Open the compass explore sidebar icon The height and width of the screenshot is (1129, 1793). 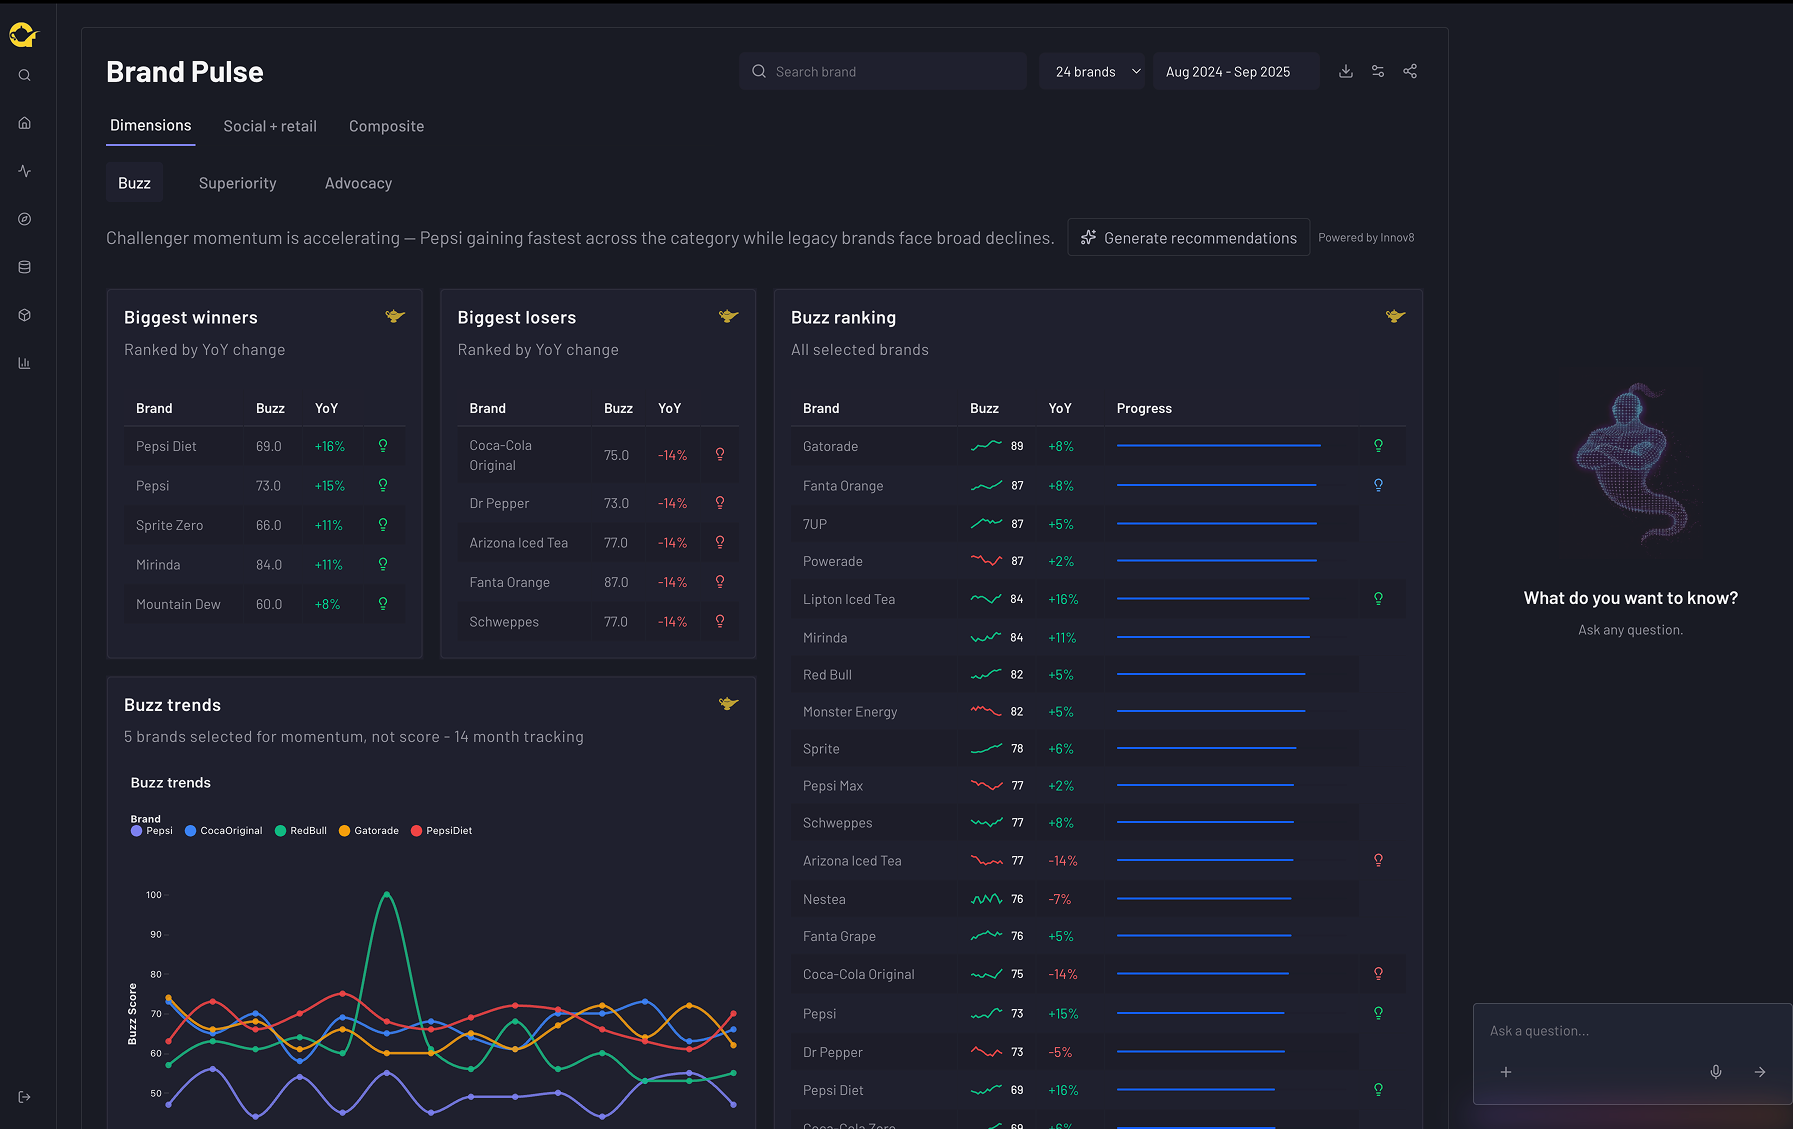coord(25,219)
